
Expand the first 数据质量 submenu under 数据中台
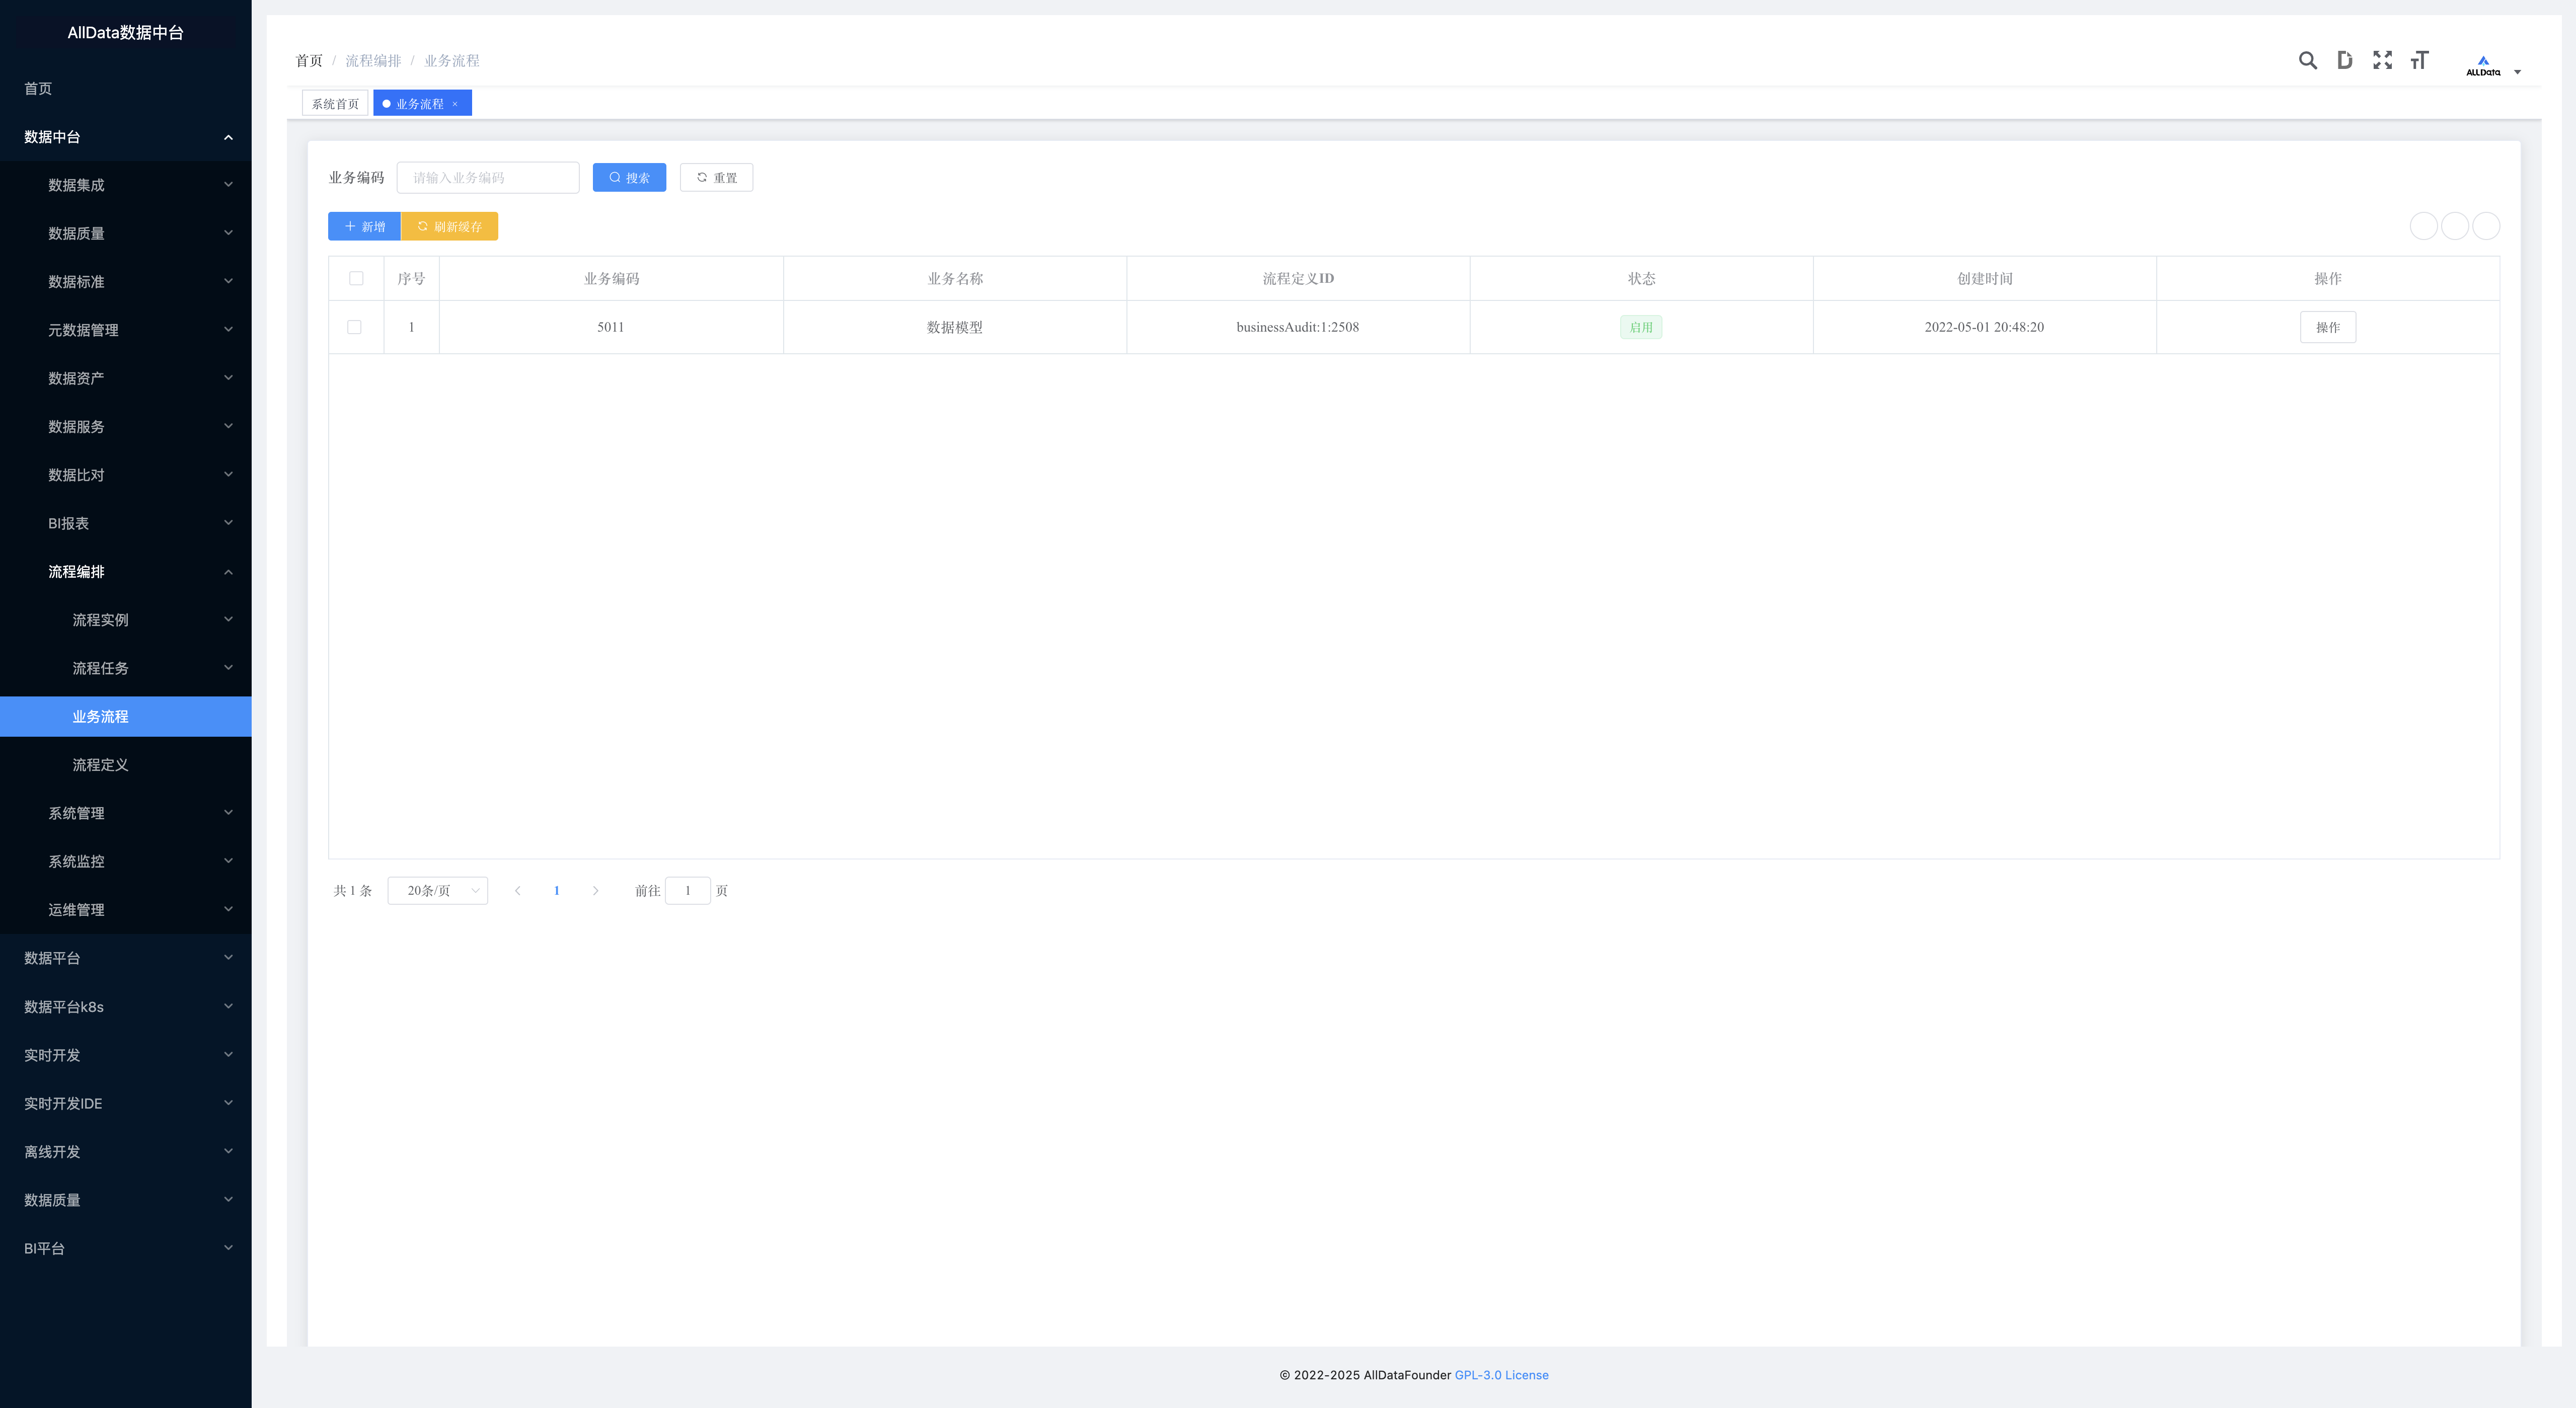[x=126, y=233]
